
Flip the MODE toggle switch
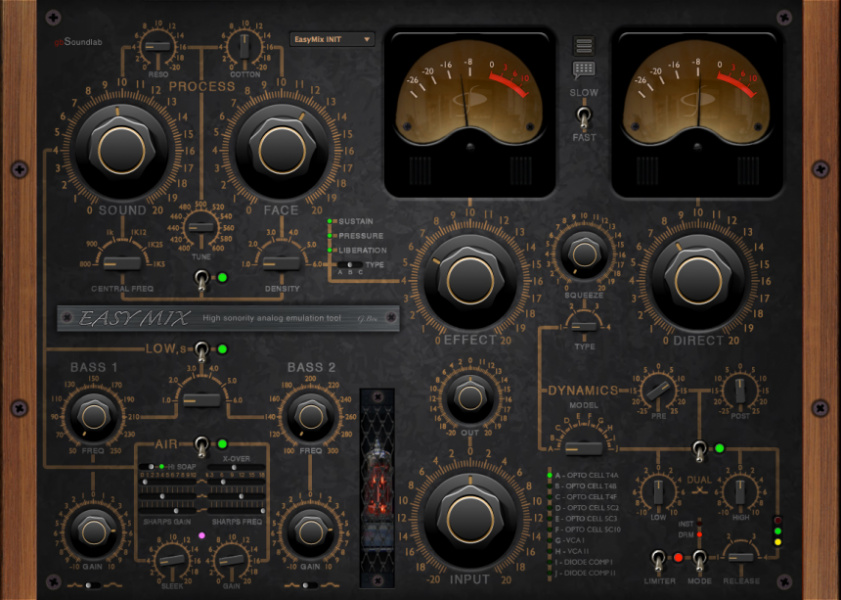[699, 560]
